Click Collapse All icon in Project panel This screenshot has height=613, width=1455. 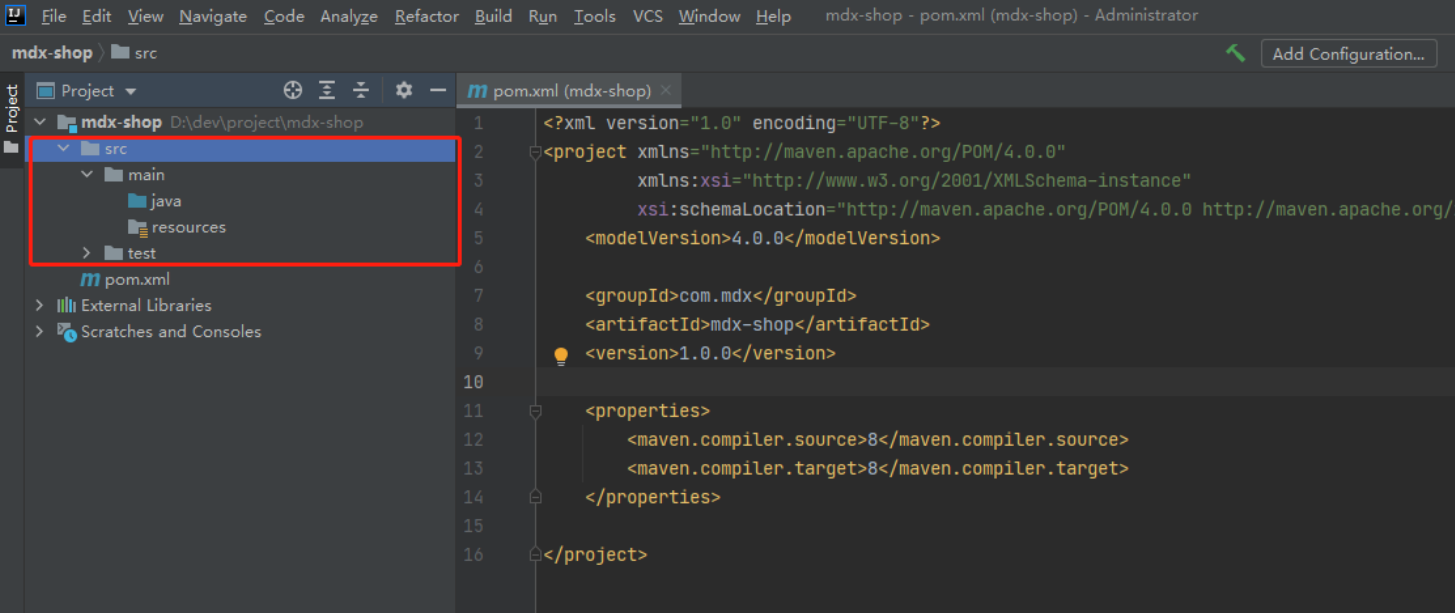[x=361, y=91]
